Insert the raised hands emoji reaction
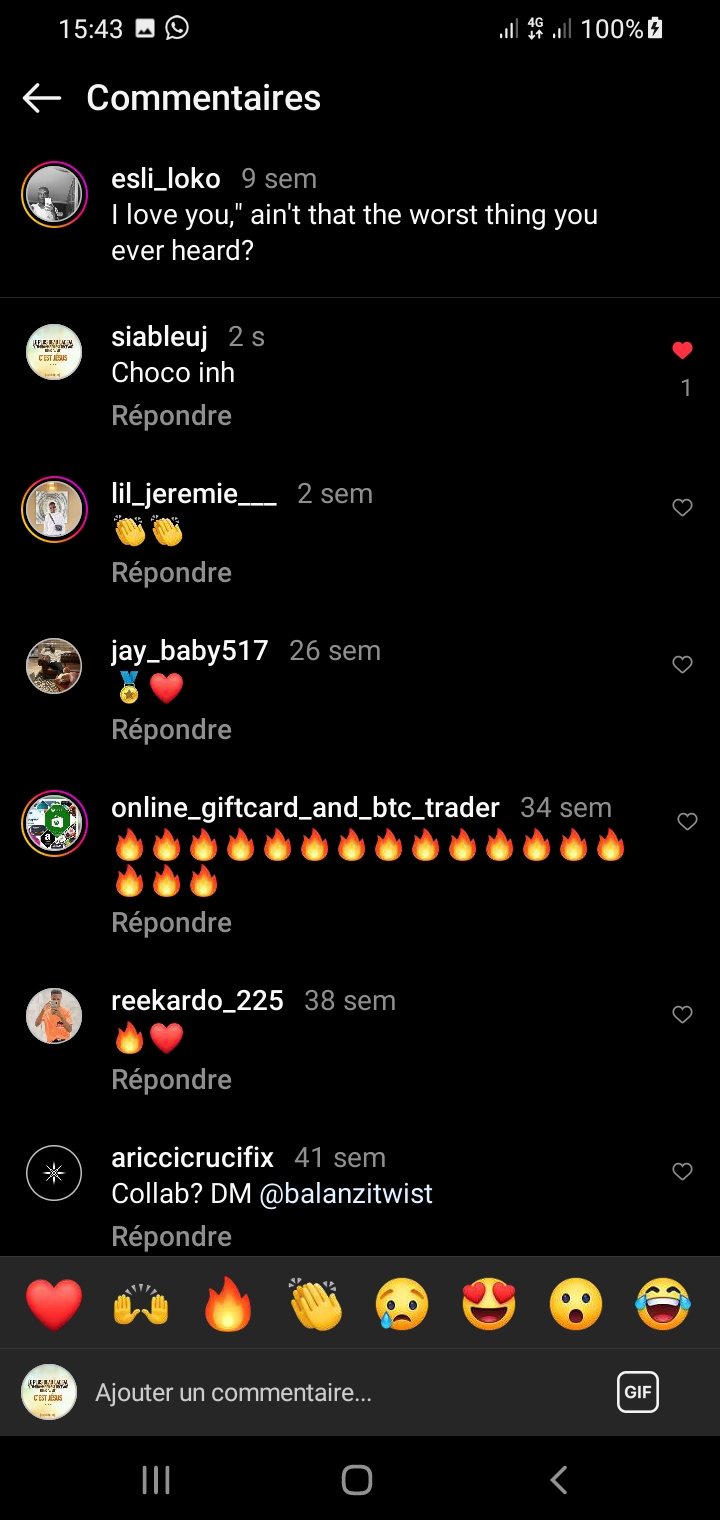 pos(141,1305)
